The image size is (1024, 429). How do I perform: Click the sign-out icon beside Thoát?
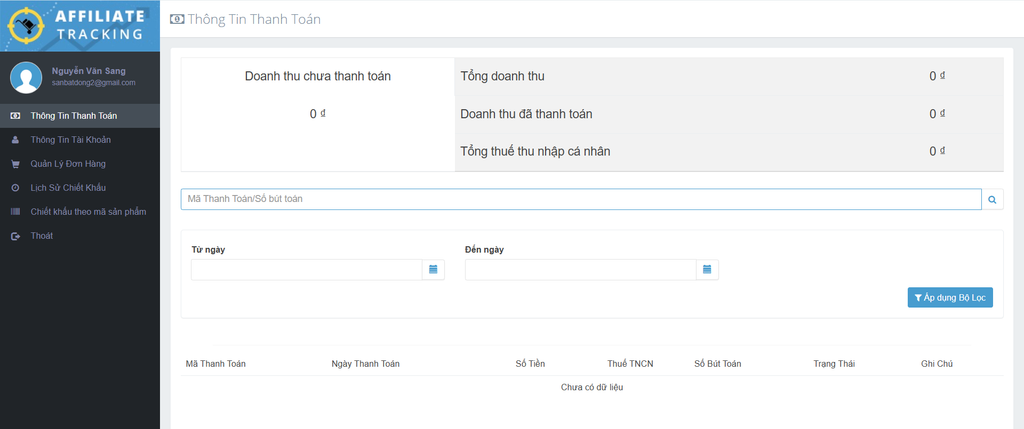pos(15,236)
